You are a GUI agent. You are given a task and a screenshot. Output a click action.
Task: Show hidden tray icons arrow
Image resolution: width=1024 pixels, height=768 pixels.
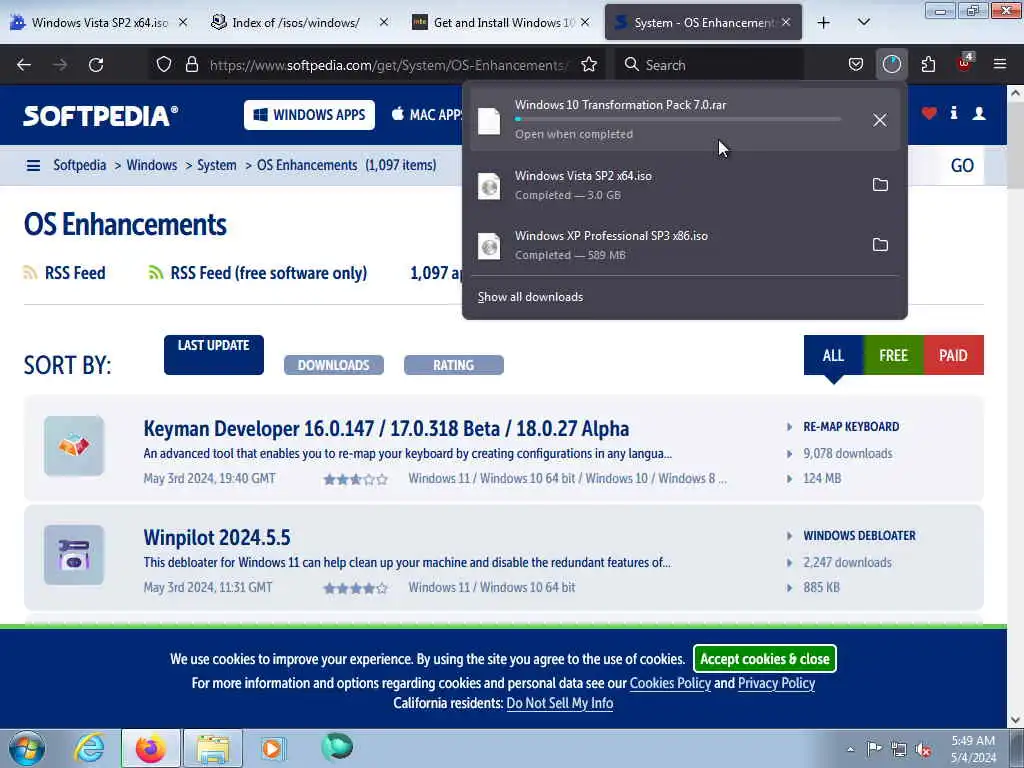click(x=850, y=749)
